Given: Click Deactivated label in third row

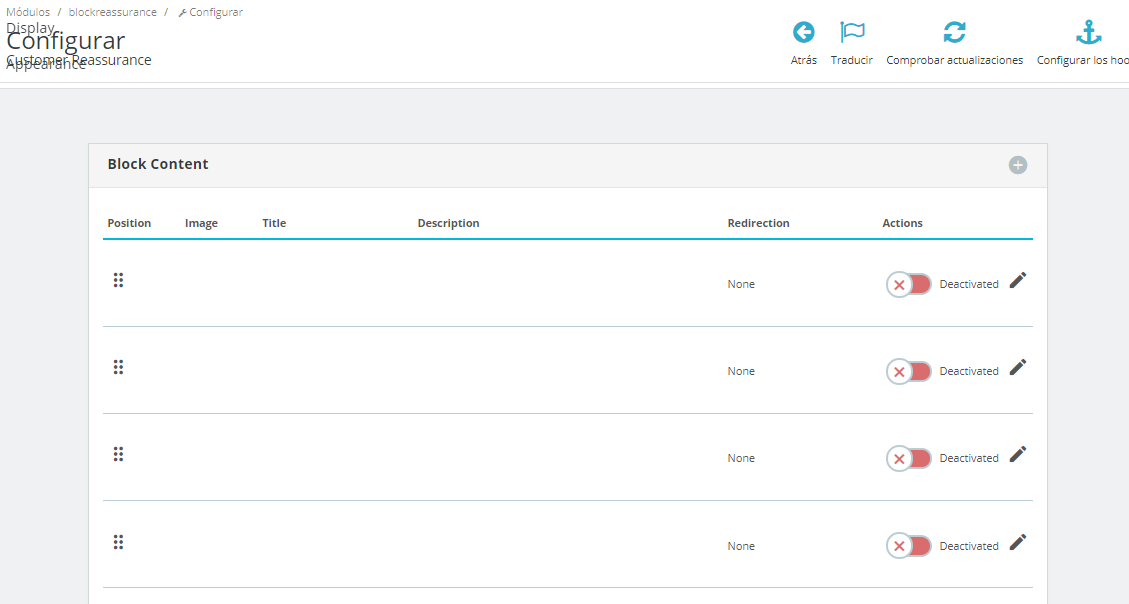Looking at the screenshot, I should click(968, 459).
